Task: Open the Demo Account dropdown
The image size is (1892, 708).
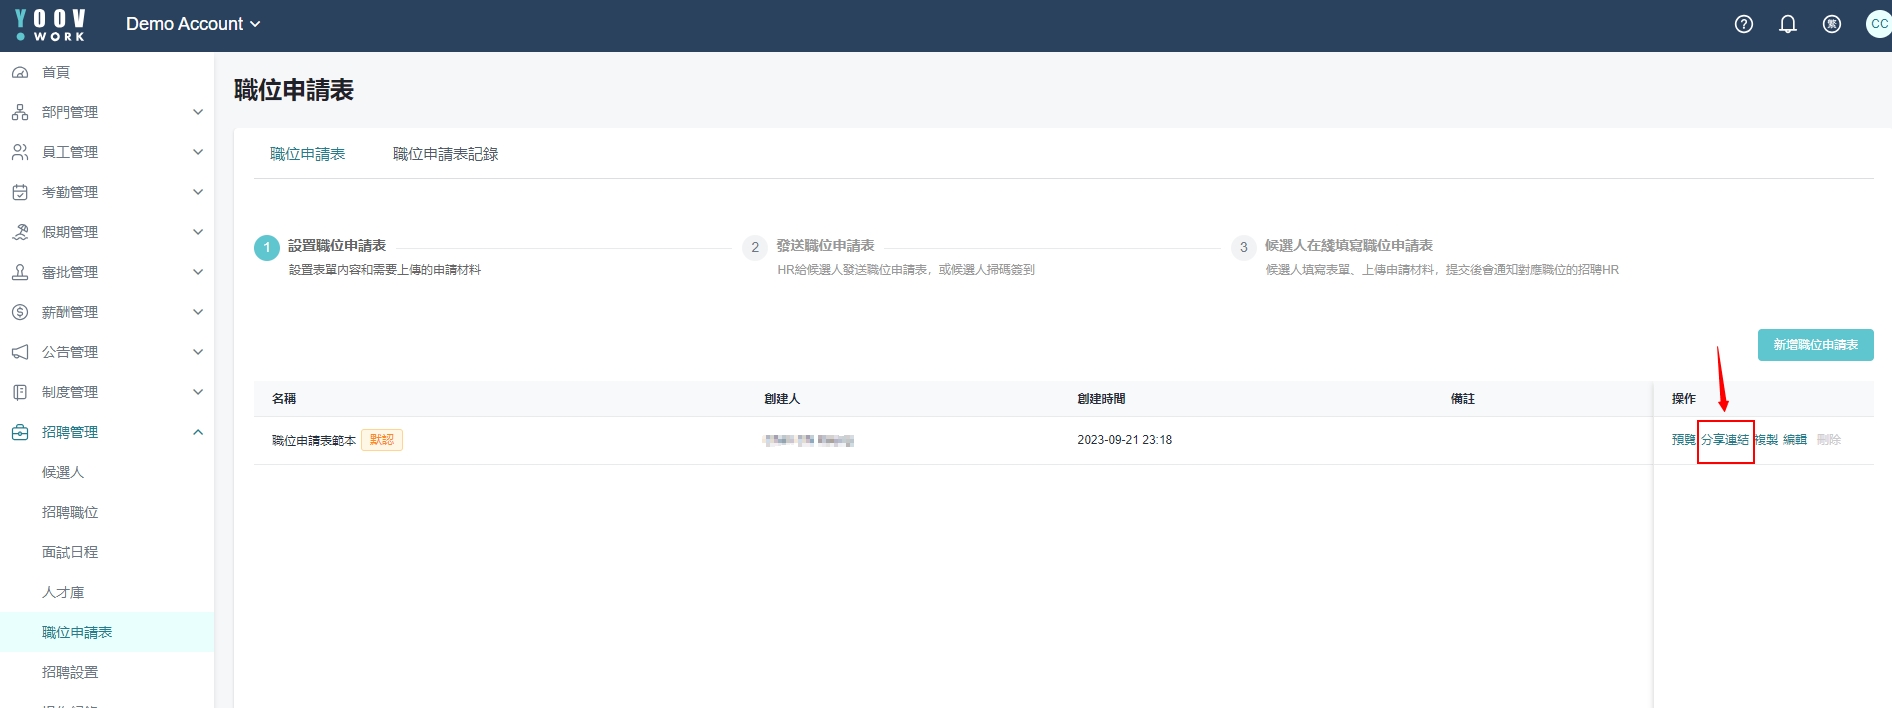Action: coord(192,24)
